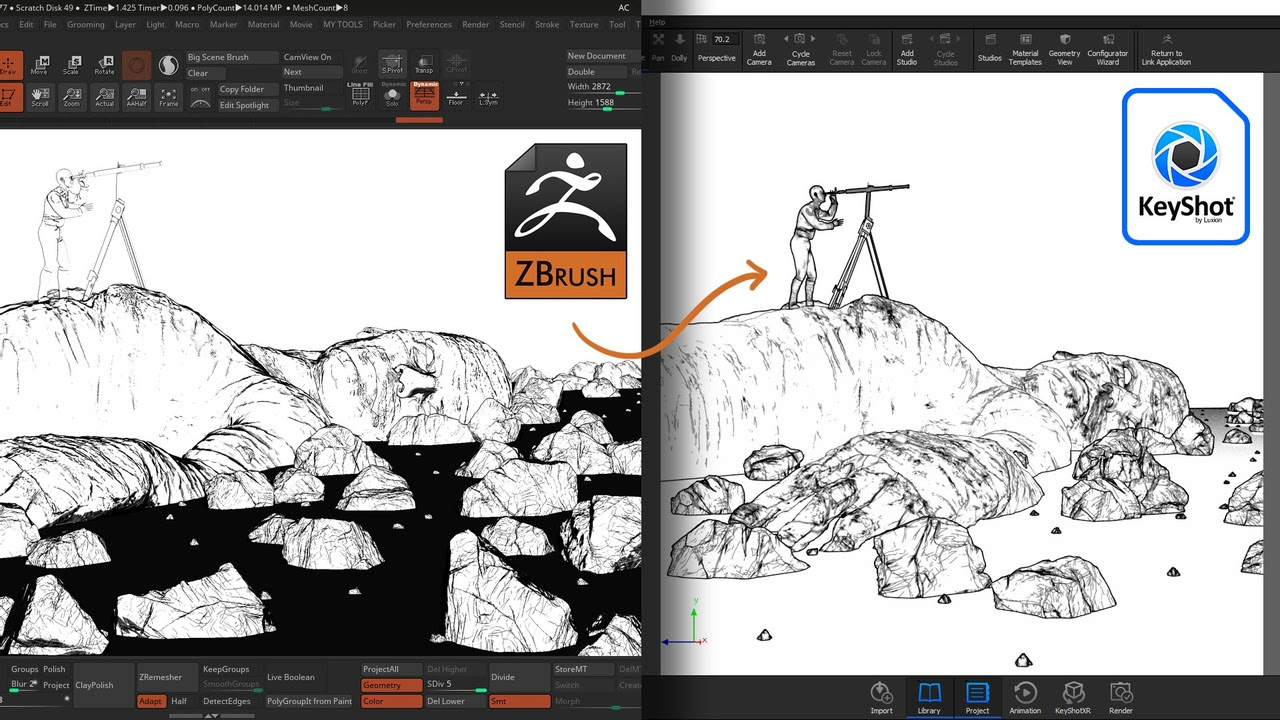Open Studios in KeyShot toolbar
Viewport: 1280px width, 720px height.
click(990, 49)
